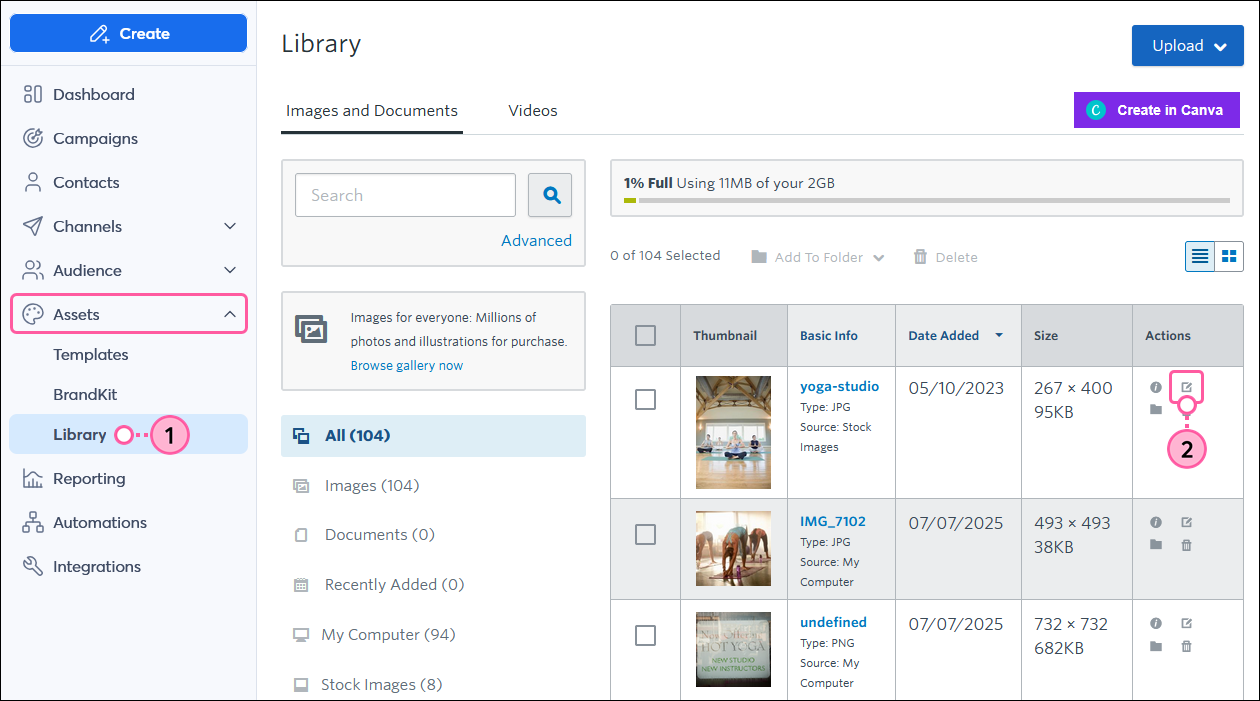Open Automations from the sidebar
This screenshot has height=701, width=1260.
pyautogui.click(x=100, y=522)
